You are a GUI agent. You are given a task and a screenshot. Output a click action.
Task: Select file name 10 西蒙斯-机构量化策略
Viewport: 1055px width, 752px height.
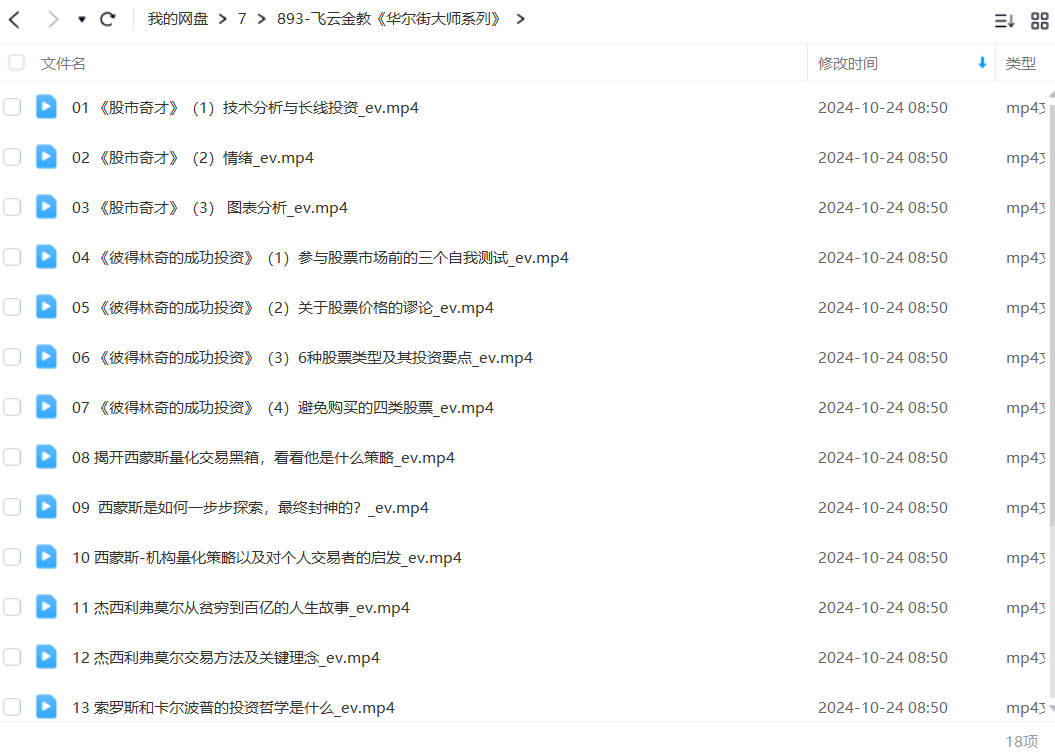click(x=267, y=558)
